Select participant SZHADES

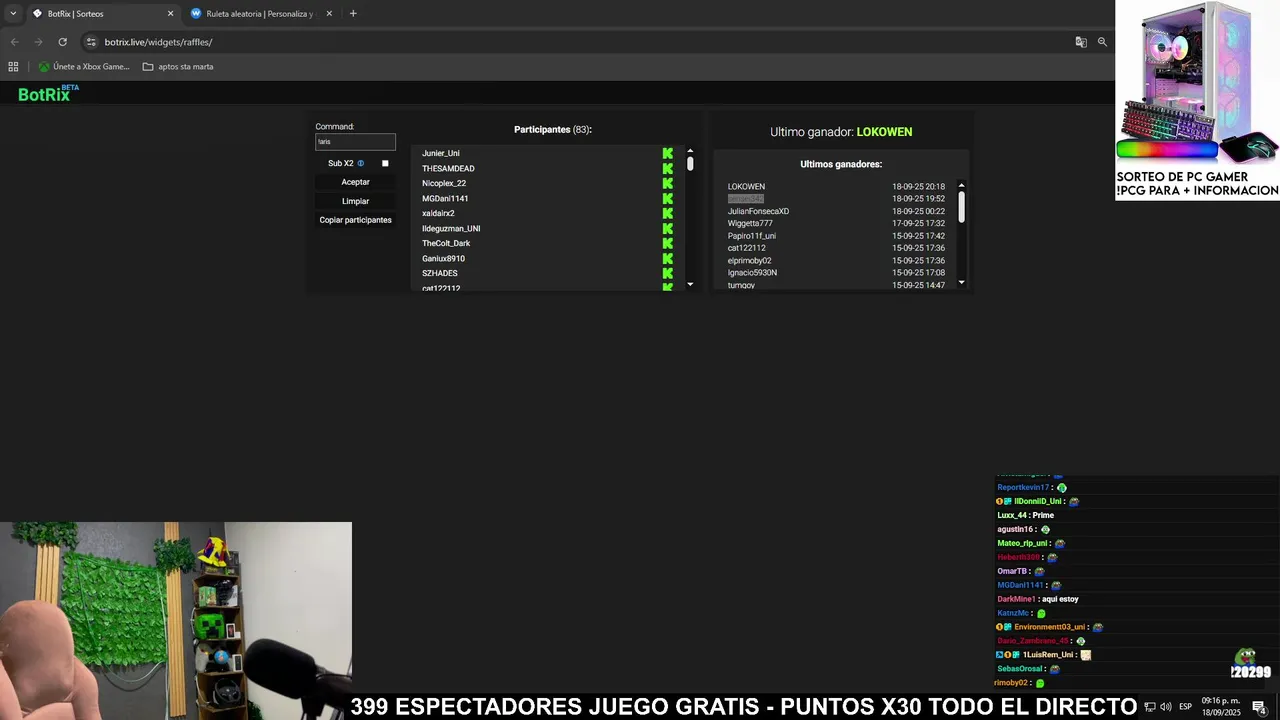tap(440, 273)
